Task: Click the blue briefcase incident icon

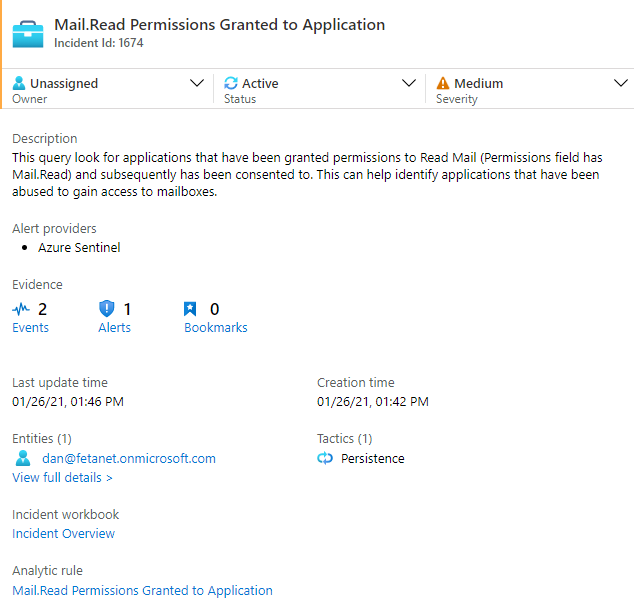Action: click(x=28, y=34)
